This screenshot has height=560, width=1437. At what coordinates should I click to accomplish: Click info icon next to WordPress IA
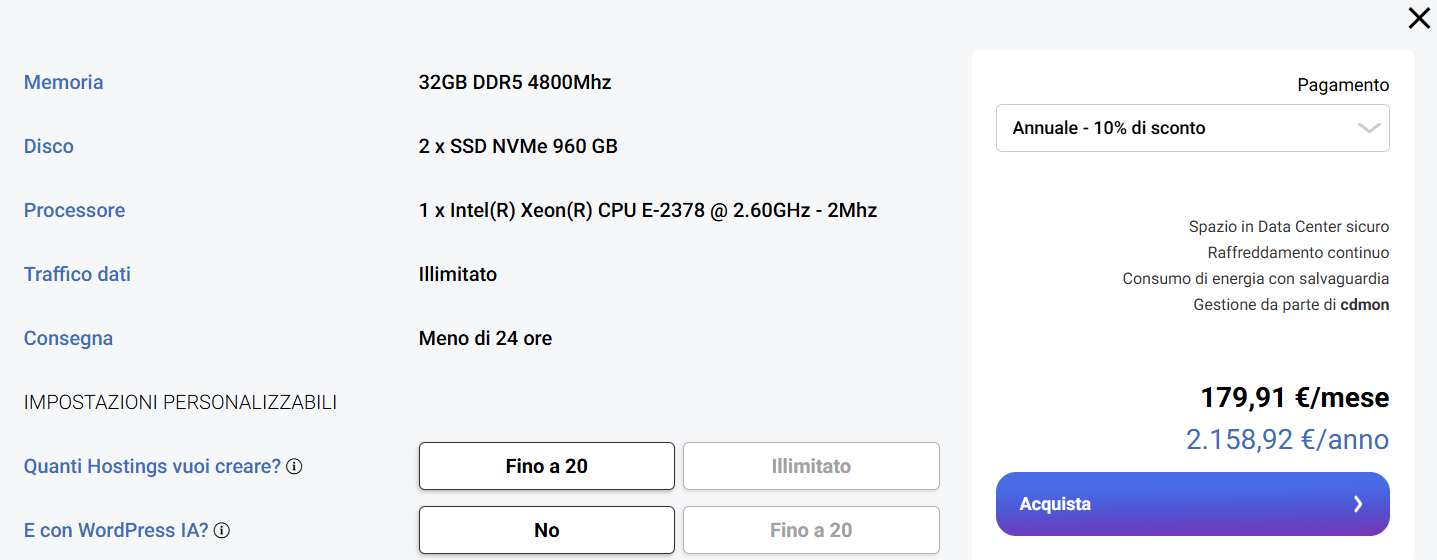point(222,531)
